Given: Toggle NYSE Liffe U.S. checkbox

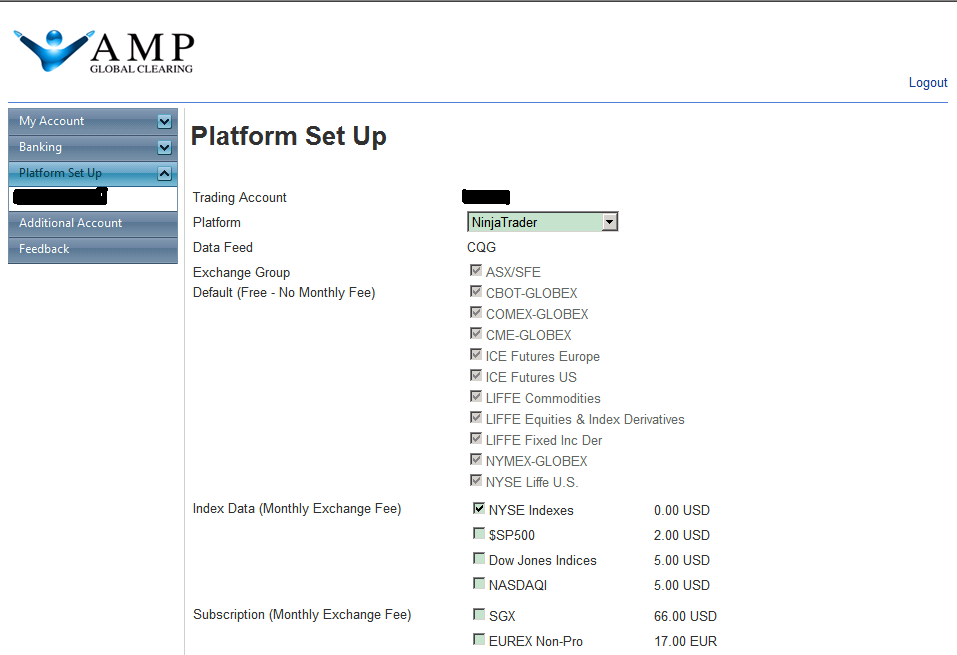Looking at the screenshot, I should 476,480.
